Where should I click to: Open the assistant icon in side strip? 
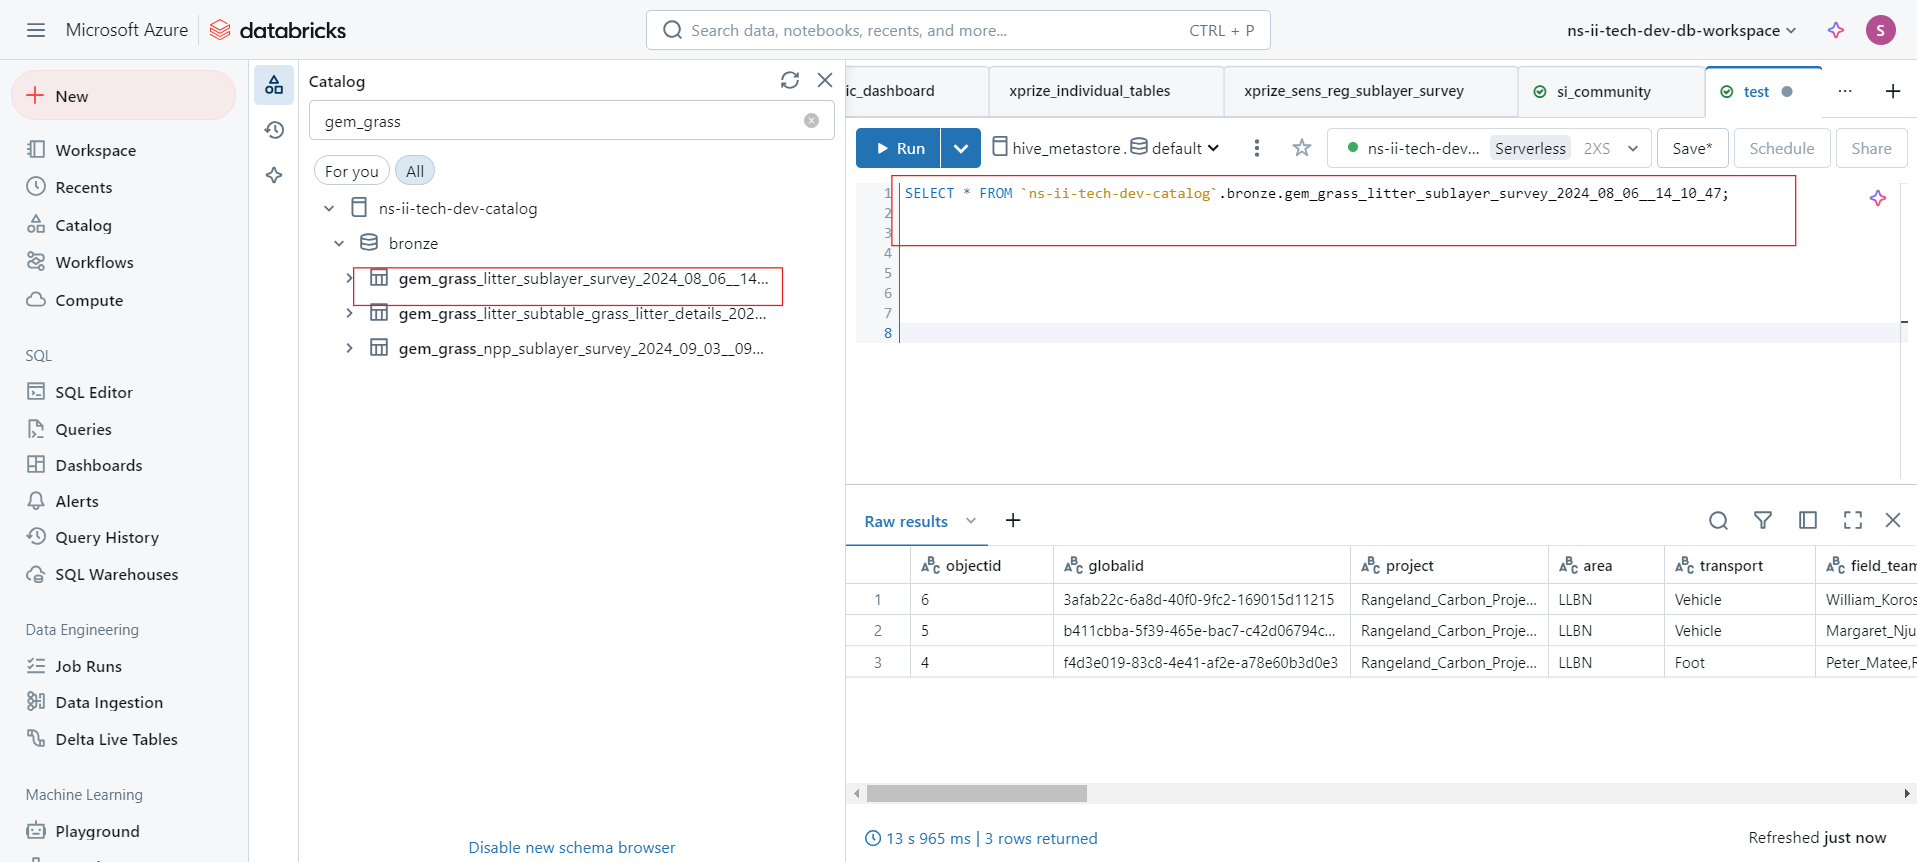(x=274, y=175)
